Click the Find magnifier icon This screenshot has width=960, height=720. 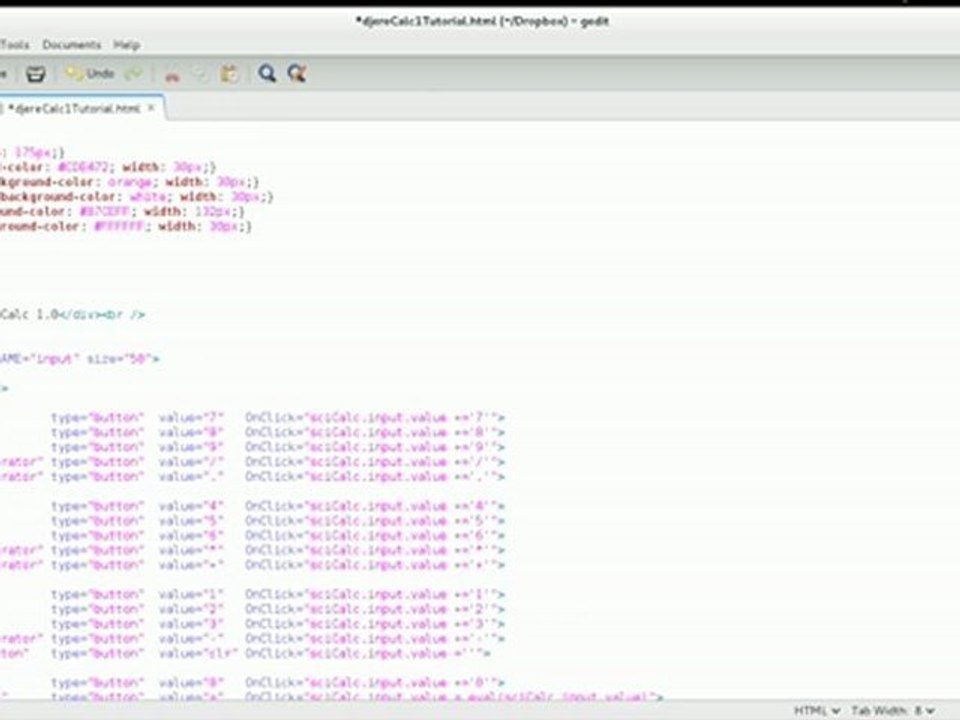[267, 74]
